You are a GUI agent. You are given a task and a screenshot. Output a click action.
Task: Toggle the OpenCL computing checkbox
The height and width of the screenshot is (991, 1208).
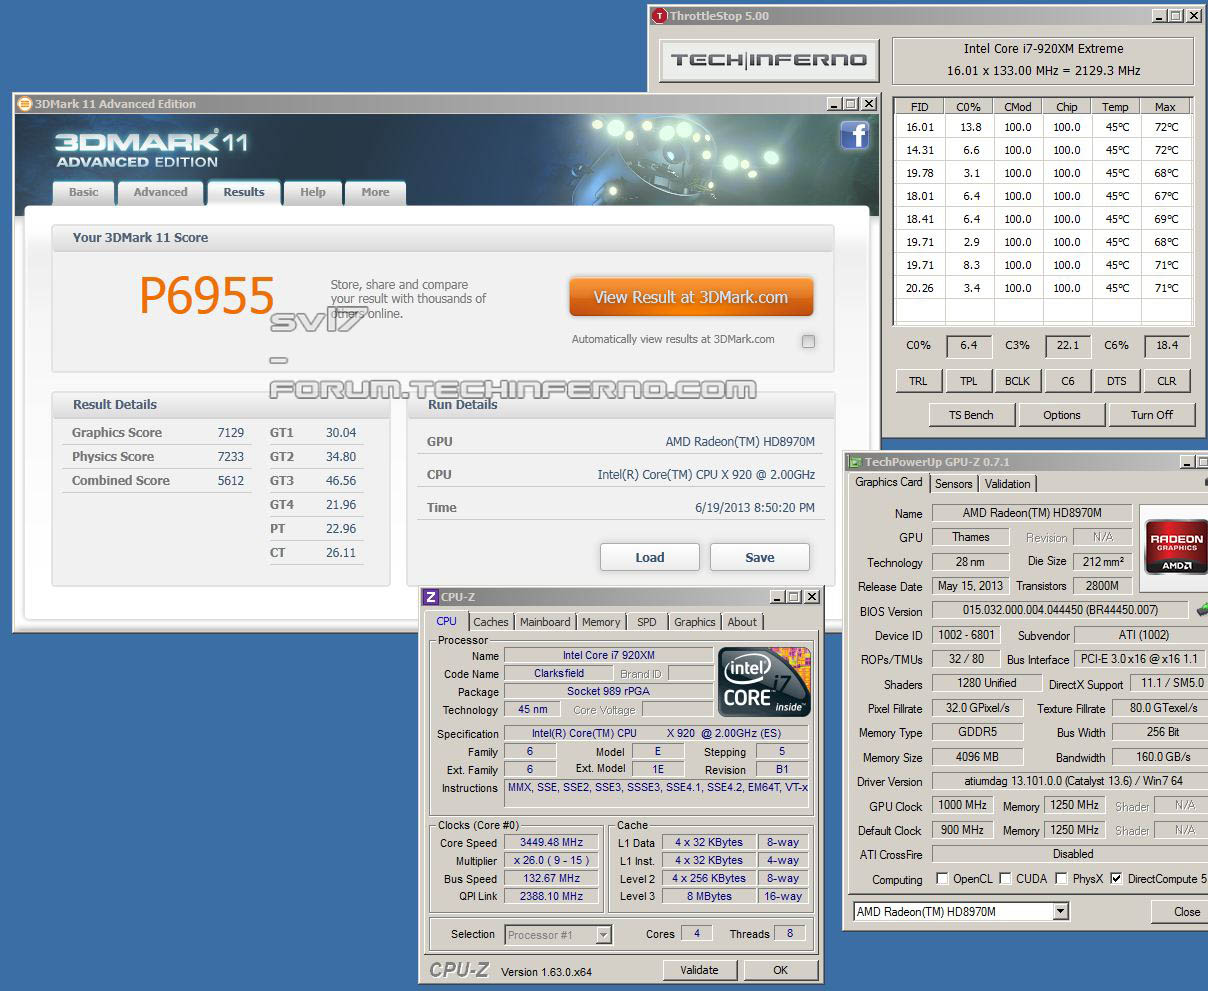tap(942, 879)
